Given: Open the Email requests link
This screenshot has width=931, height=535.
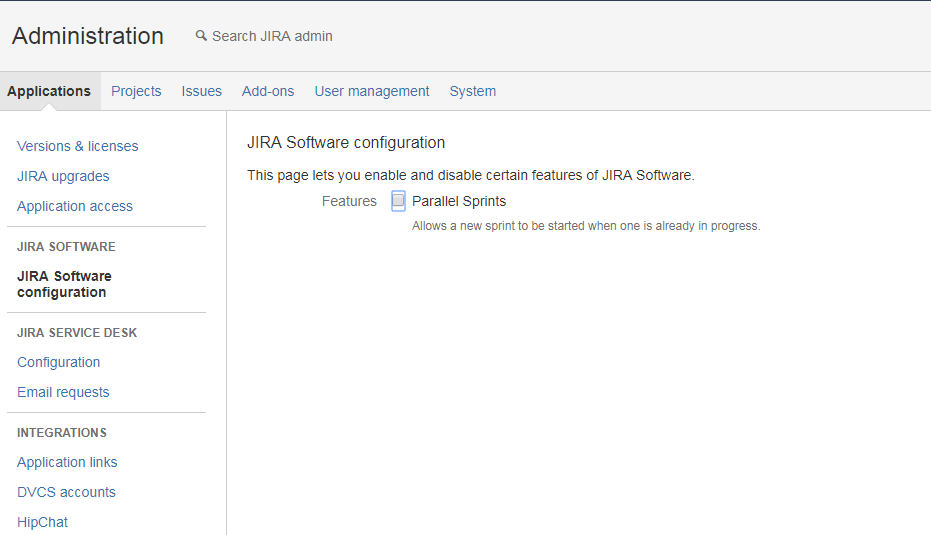Looking at the screenshot, I should pyautogui.click(x=63, y=392).
